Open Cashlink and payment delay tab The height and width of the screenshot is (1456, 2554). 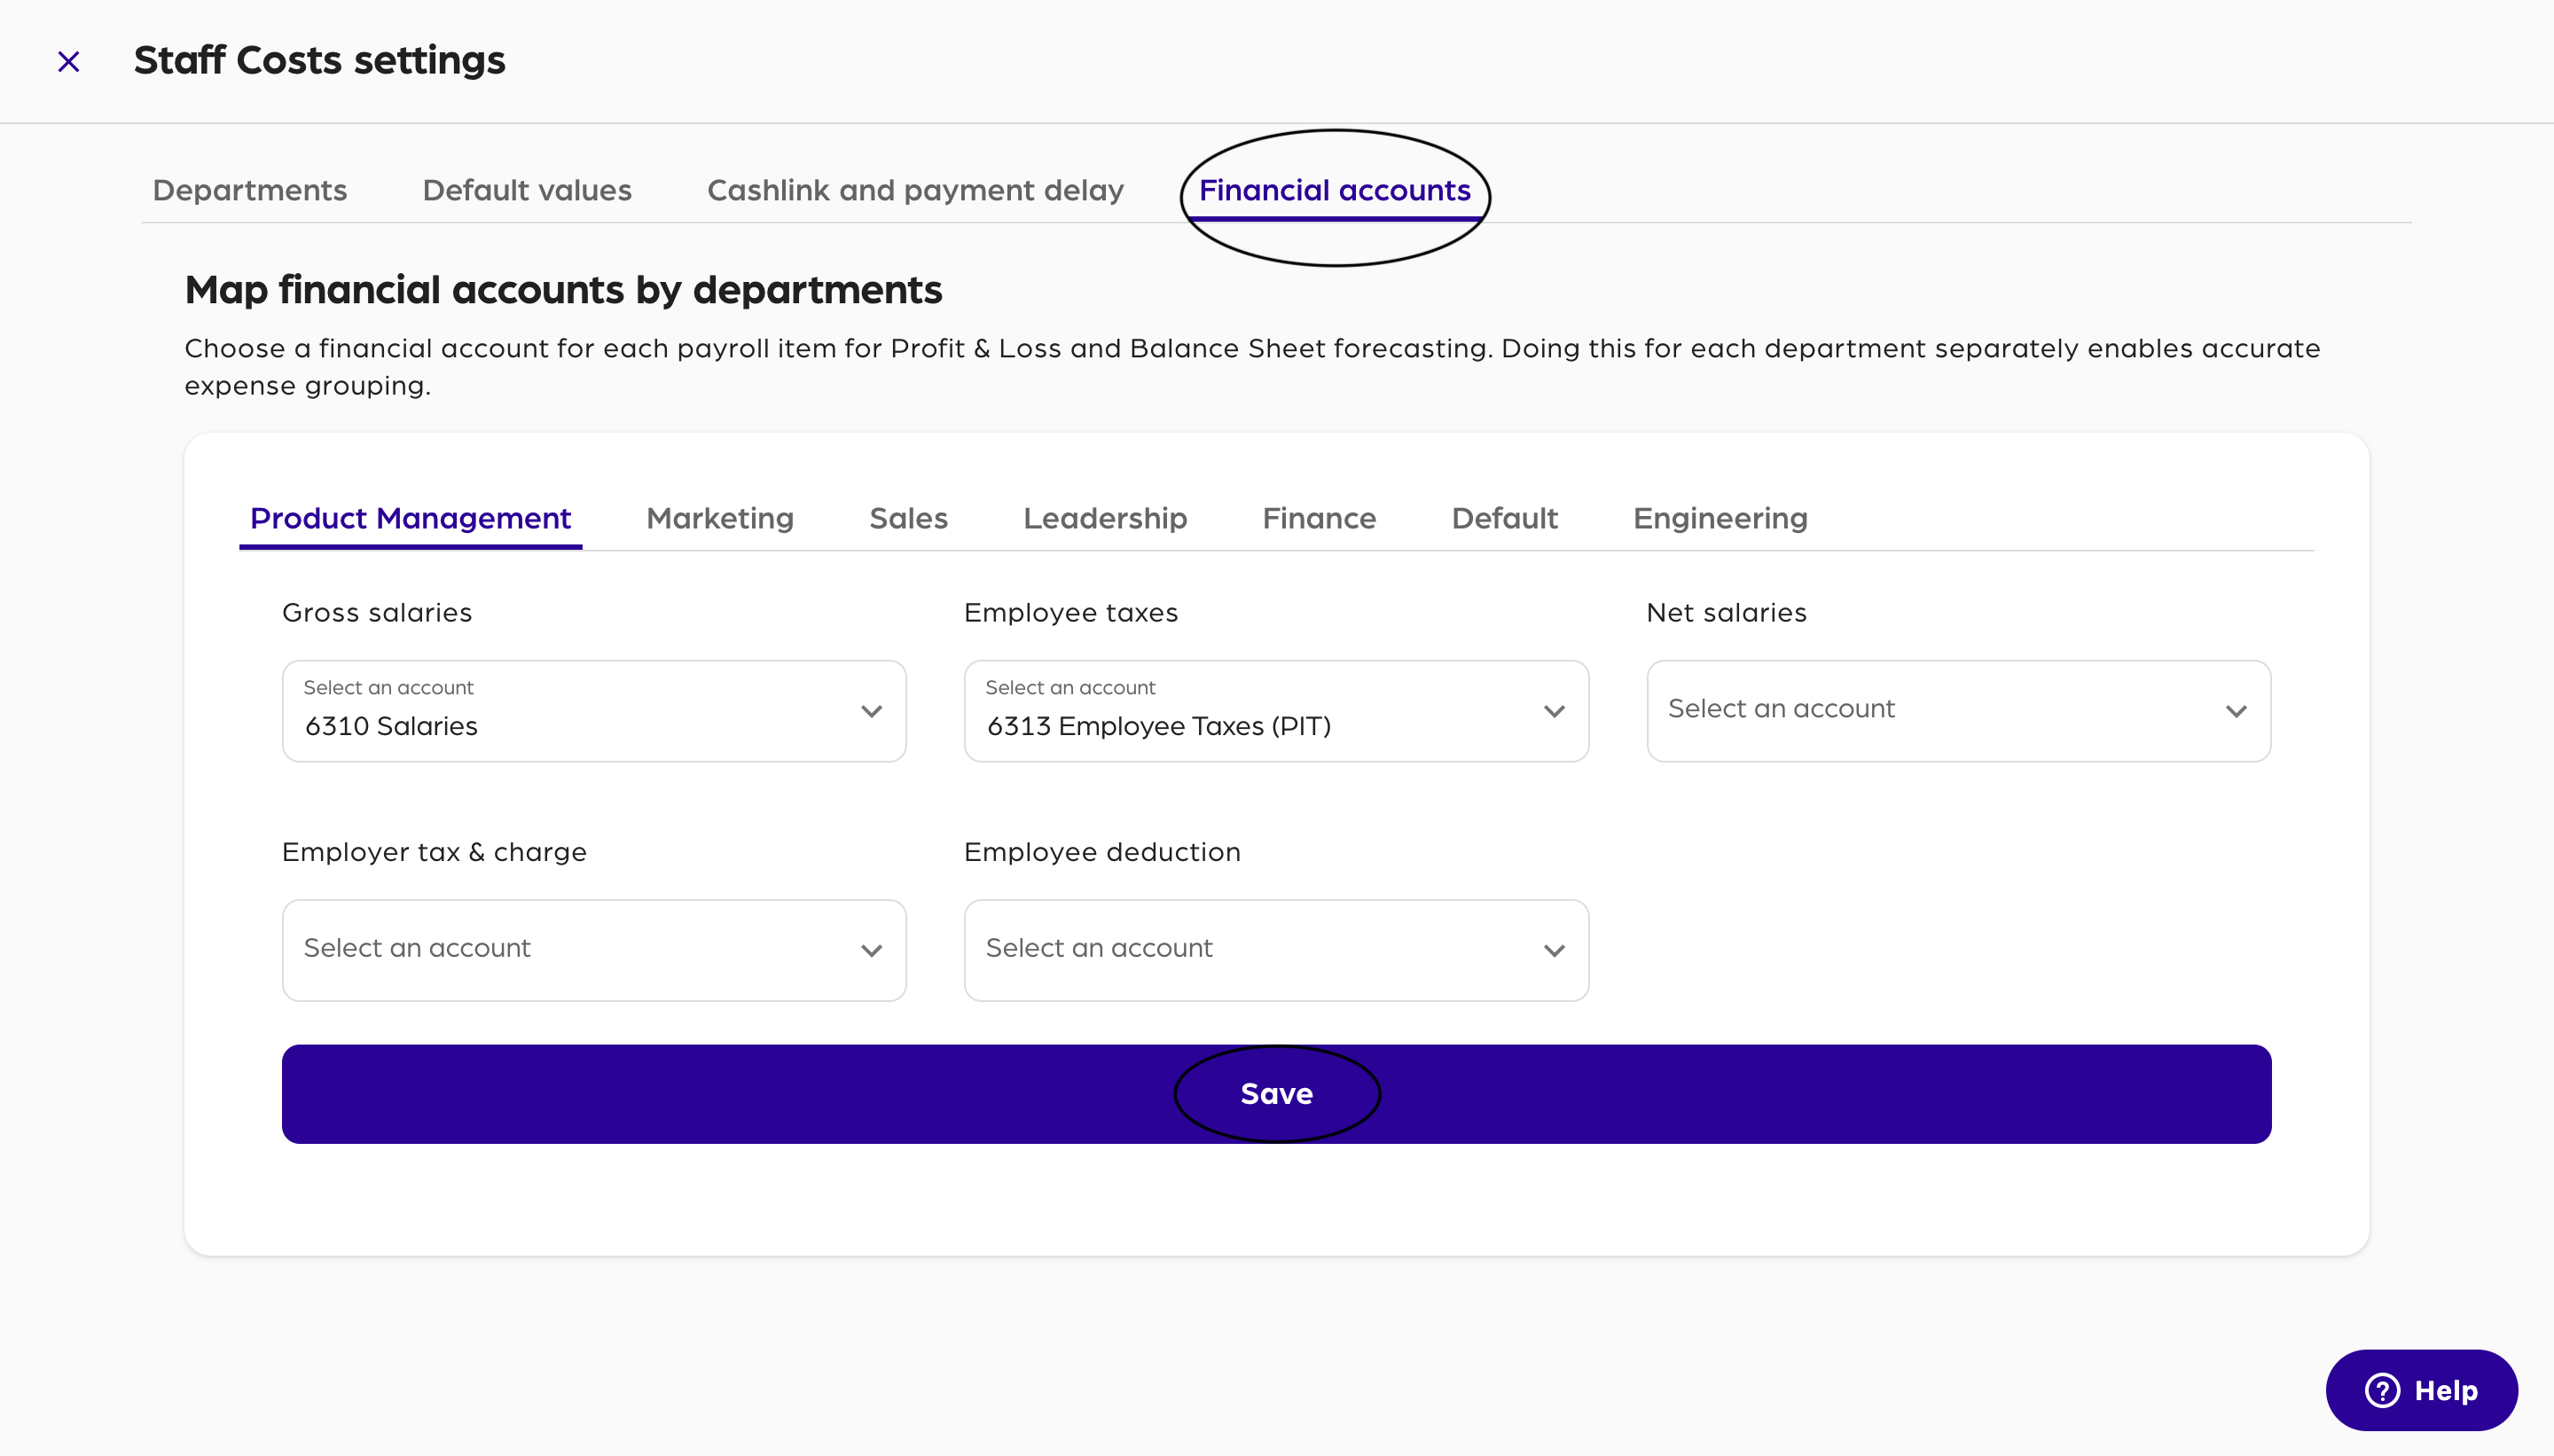[915, 190]
